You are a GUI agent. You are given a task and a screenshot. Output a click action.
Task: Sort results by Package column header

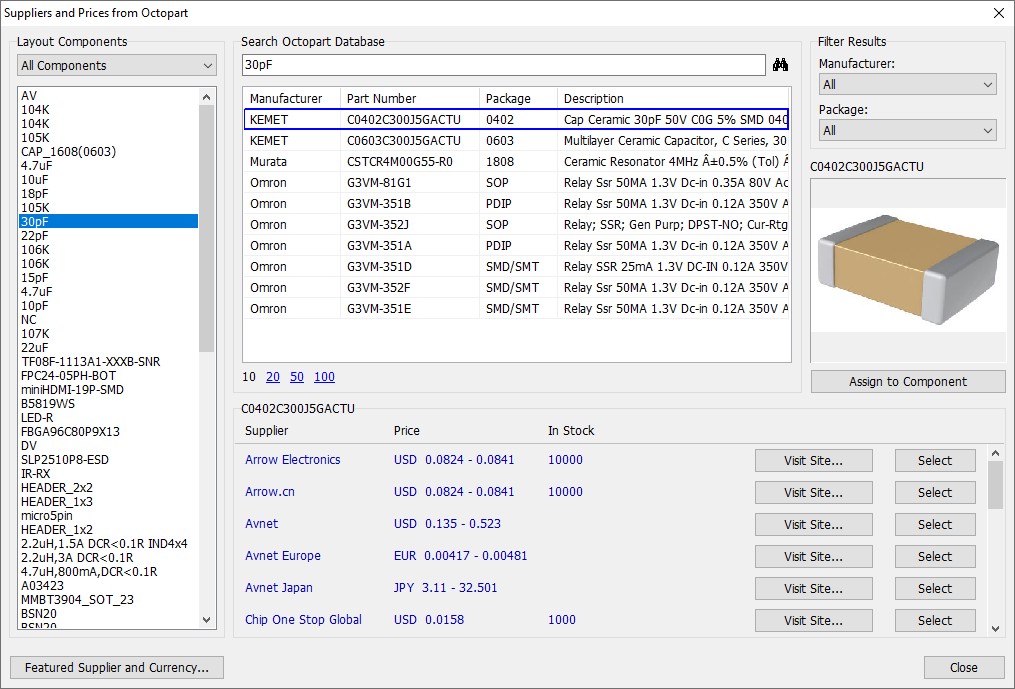click(x=518, y=98)
